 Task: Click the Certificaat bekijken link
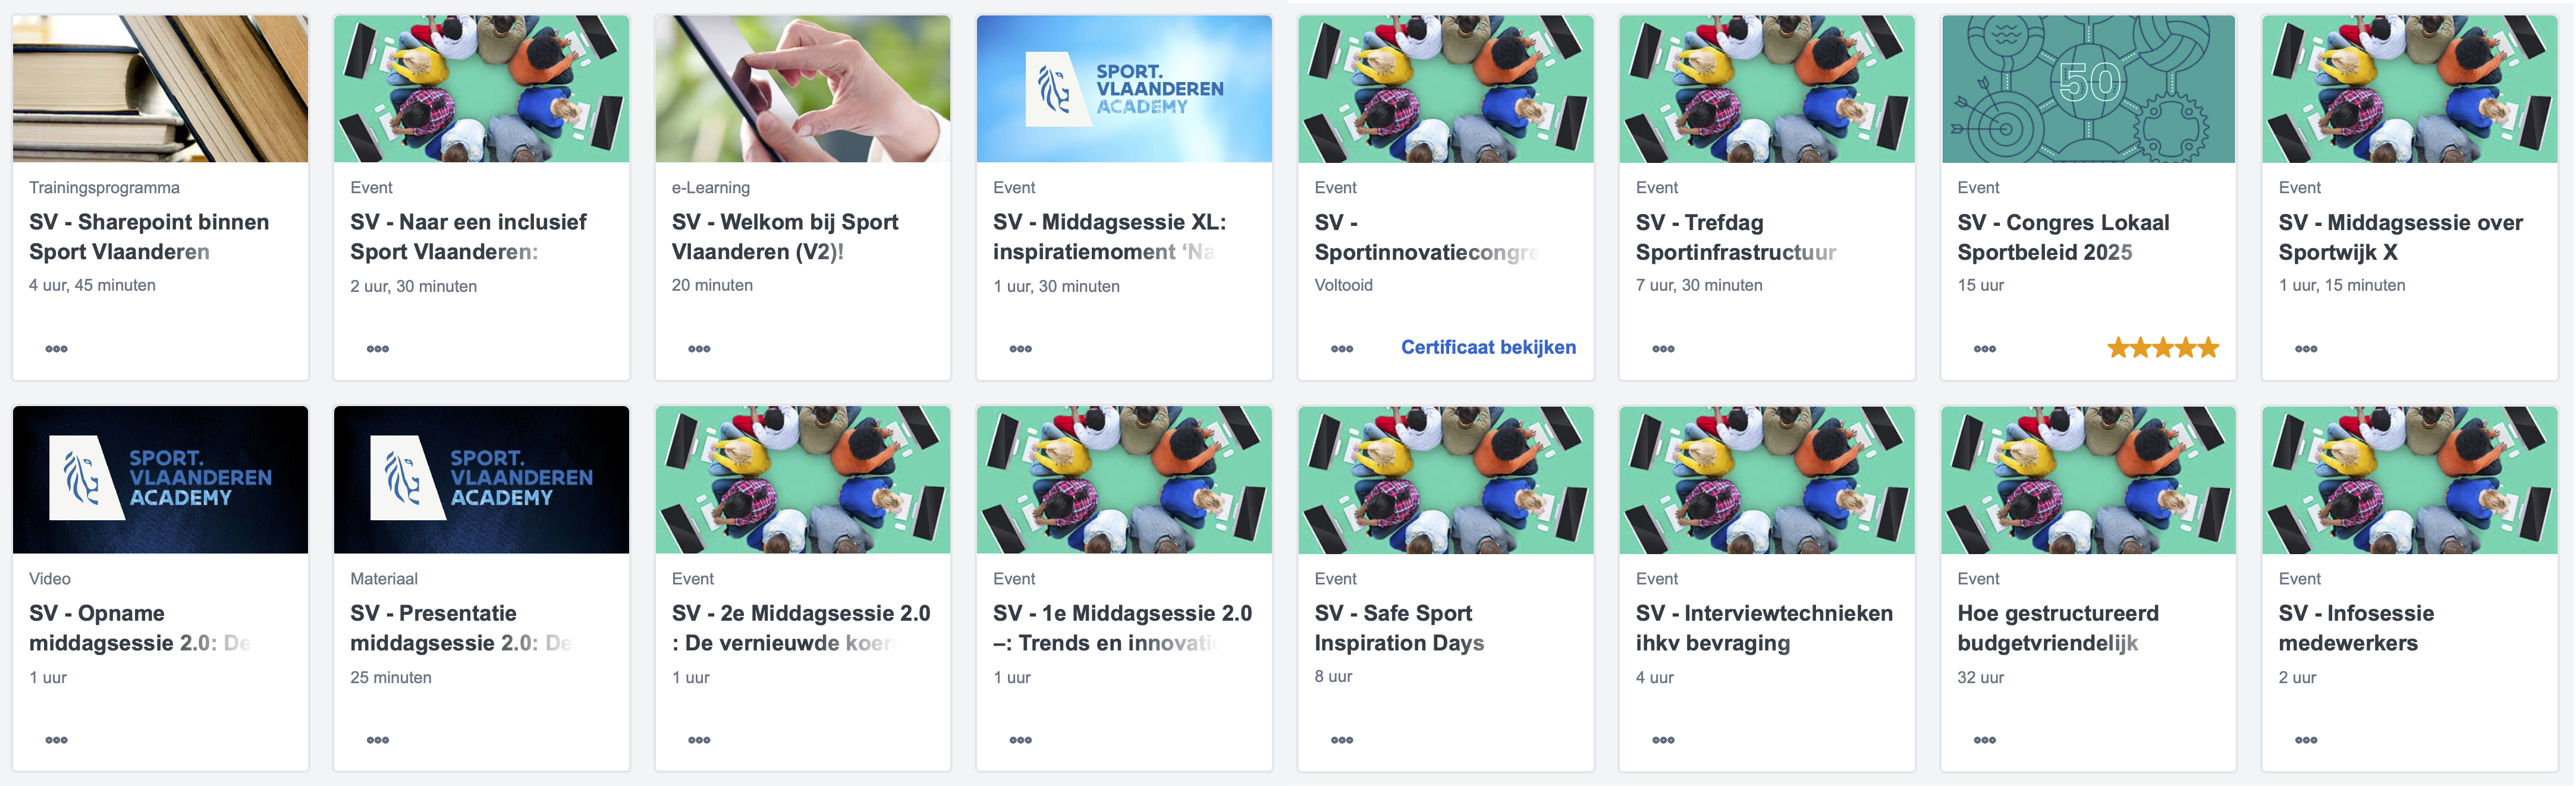coord(1488,347)
